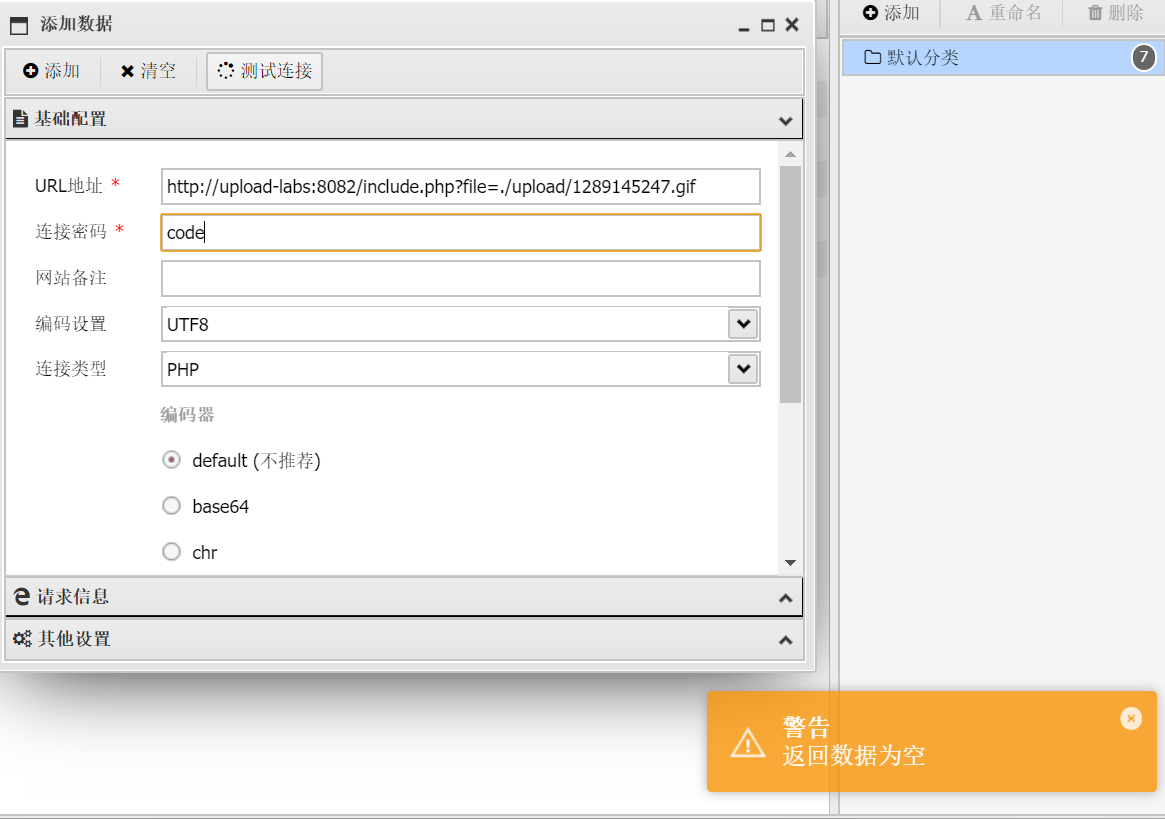The height and width of the screenshot is (819, 1165).
Task: Select the chr encoder radio
Action: click(x=172, y=551)
